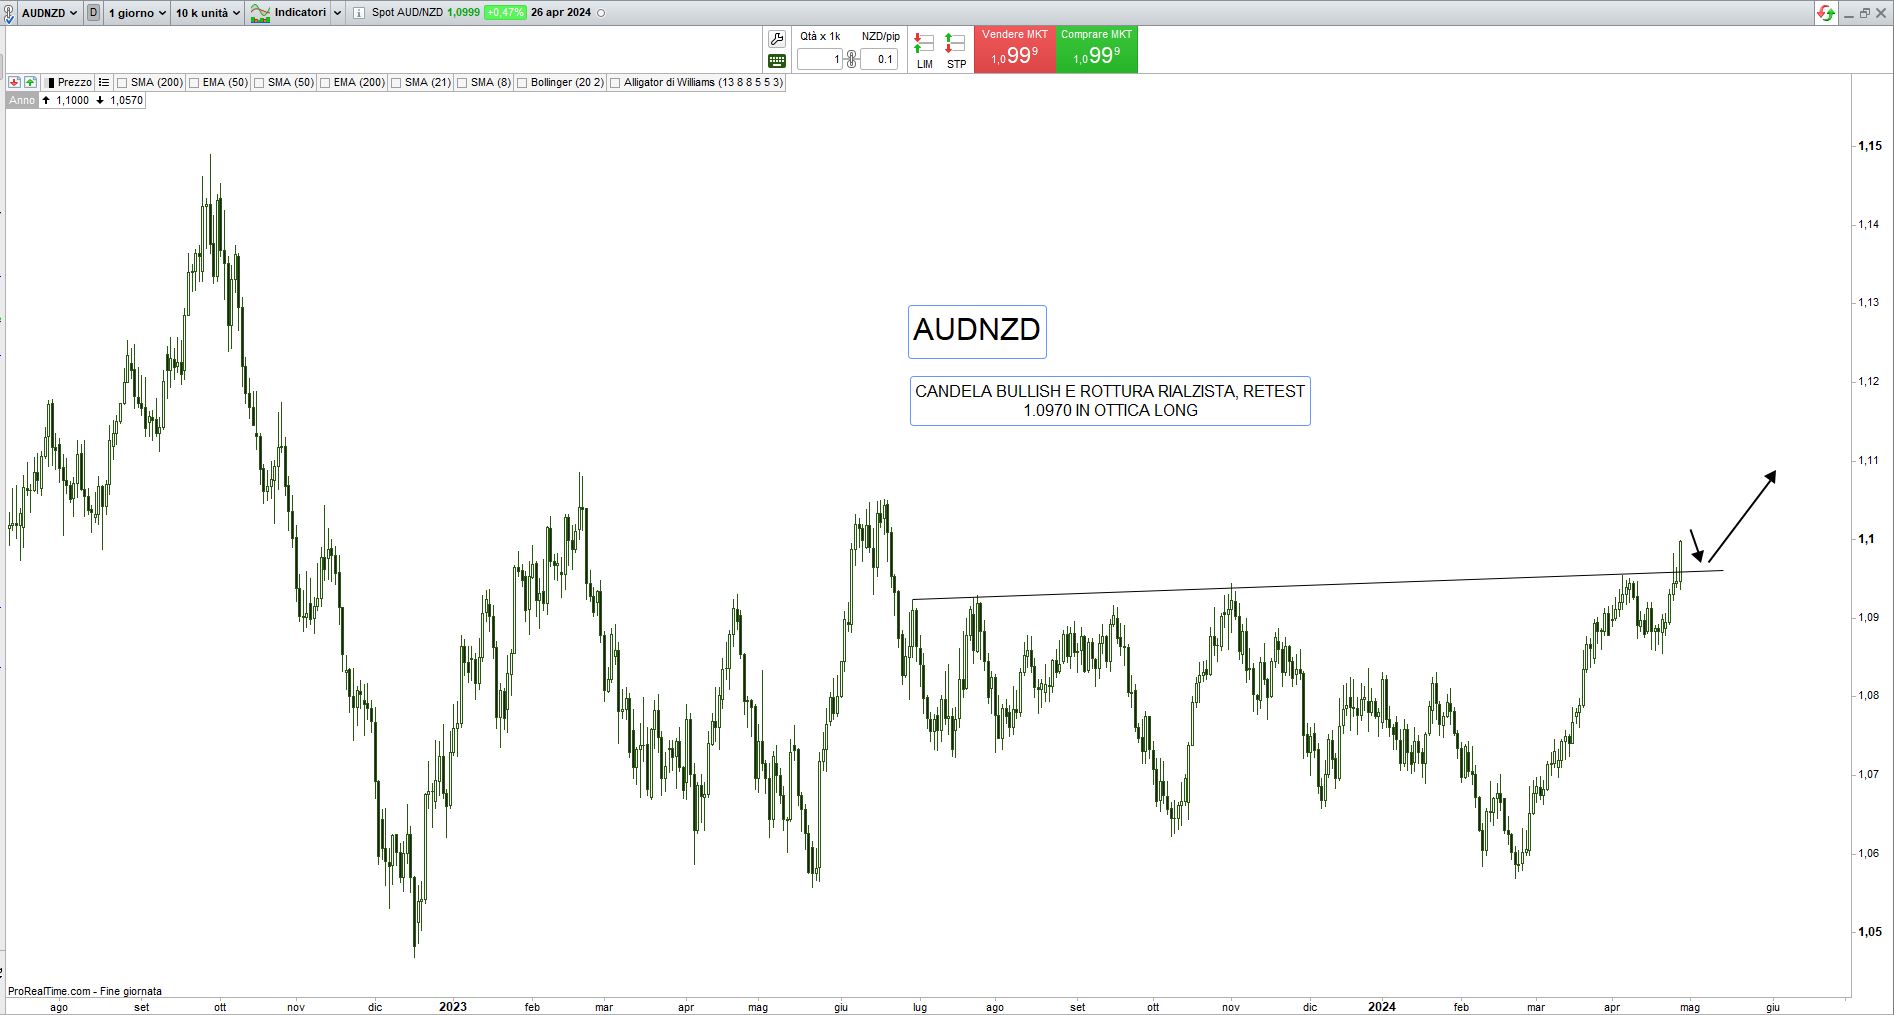The height and width of the screenshot is (1015, 1894).
Task: Open the AUDNZD symbol dropdown
Action: click(50, 13)
